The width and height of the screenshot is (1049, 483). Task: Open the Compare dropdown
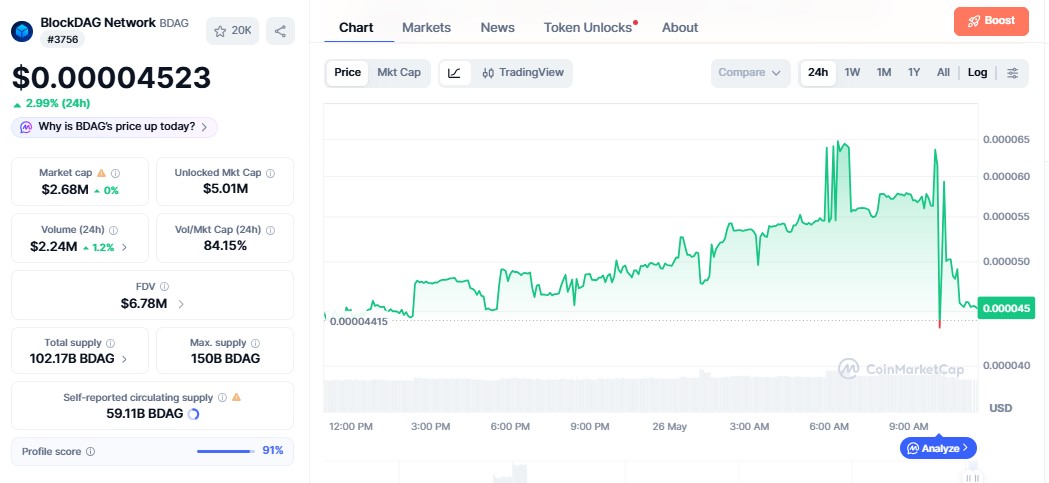click(x=750, y=73)
